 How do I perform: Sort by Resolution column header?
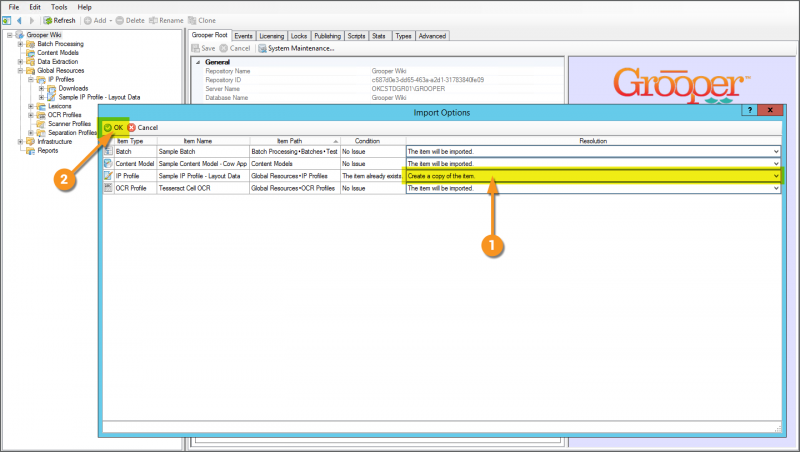[593, 141]
